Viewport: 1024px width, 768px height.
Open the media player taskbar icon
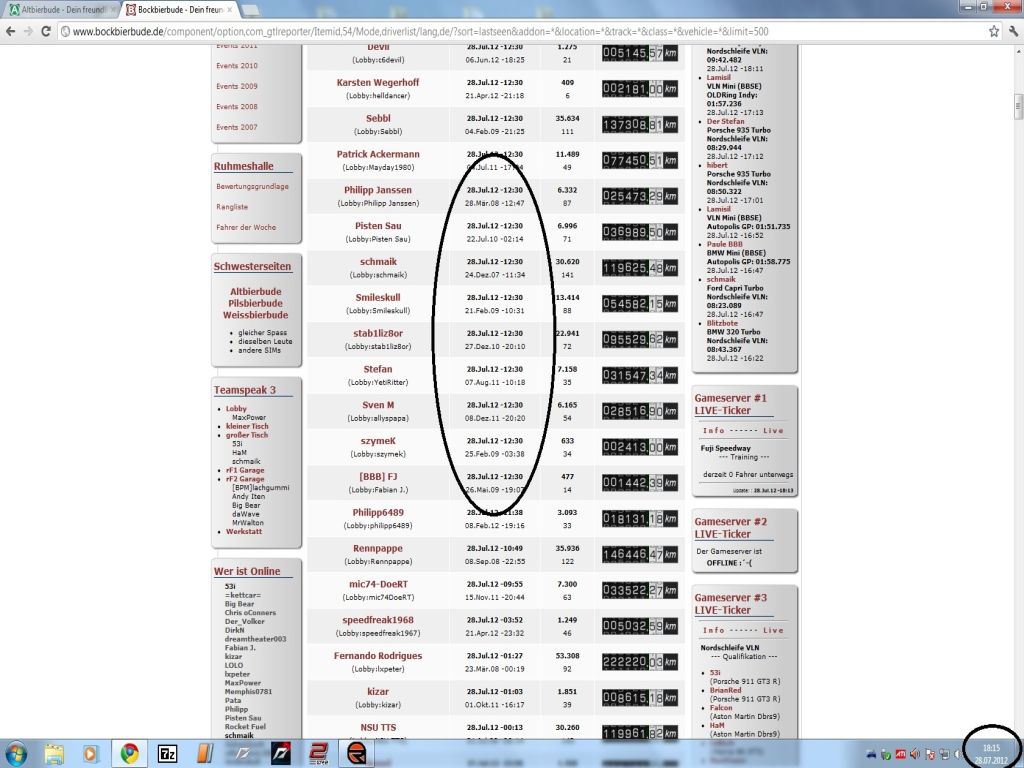tap(91, 752)
